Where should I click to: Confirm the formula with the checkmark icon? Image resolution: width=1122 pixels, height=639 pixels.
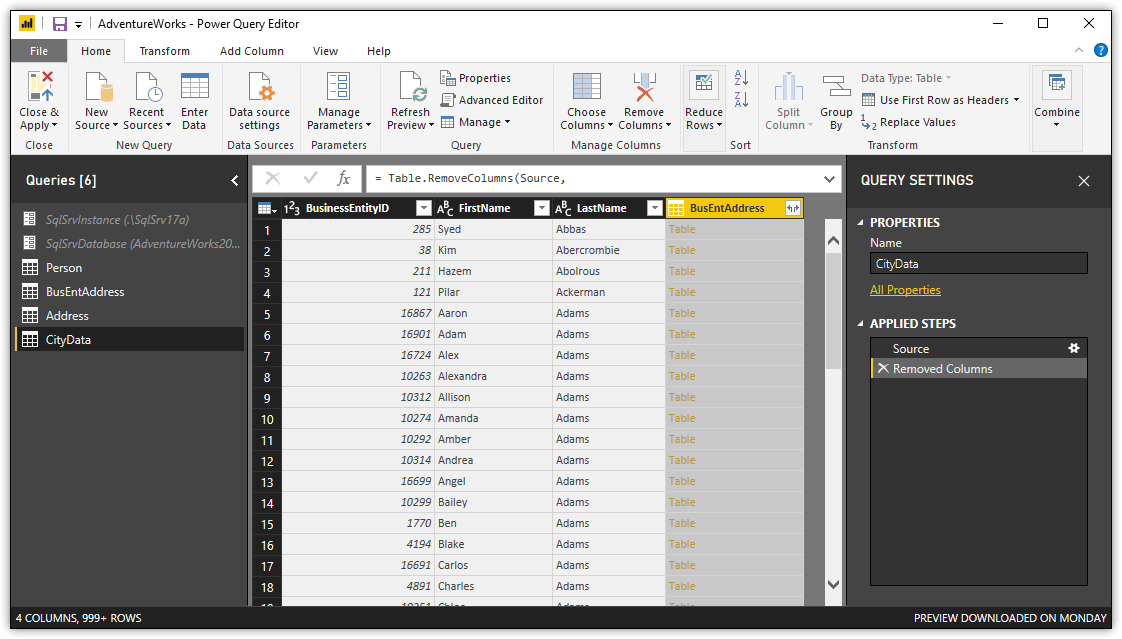[310, 178]
